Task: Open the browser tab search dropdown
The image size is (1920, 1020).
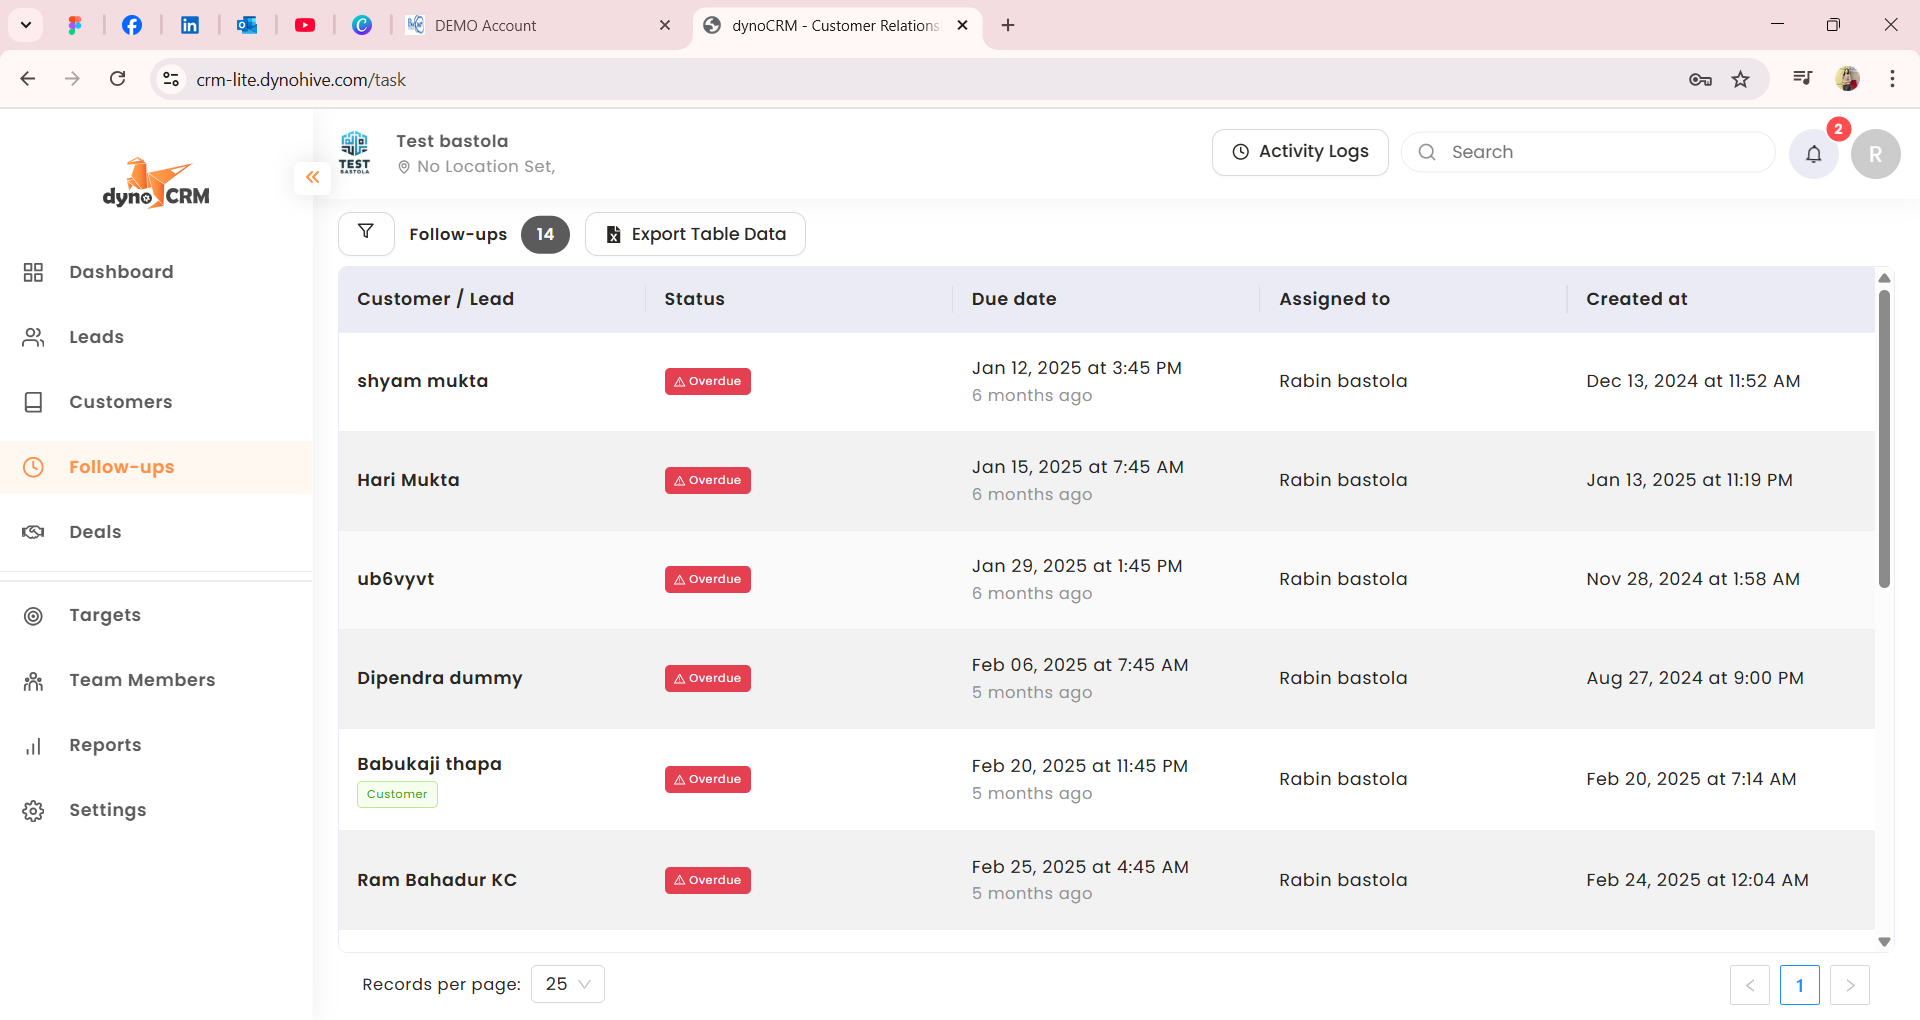Action: click(26, 25)
